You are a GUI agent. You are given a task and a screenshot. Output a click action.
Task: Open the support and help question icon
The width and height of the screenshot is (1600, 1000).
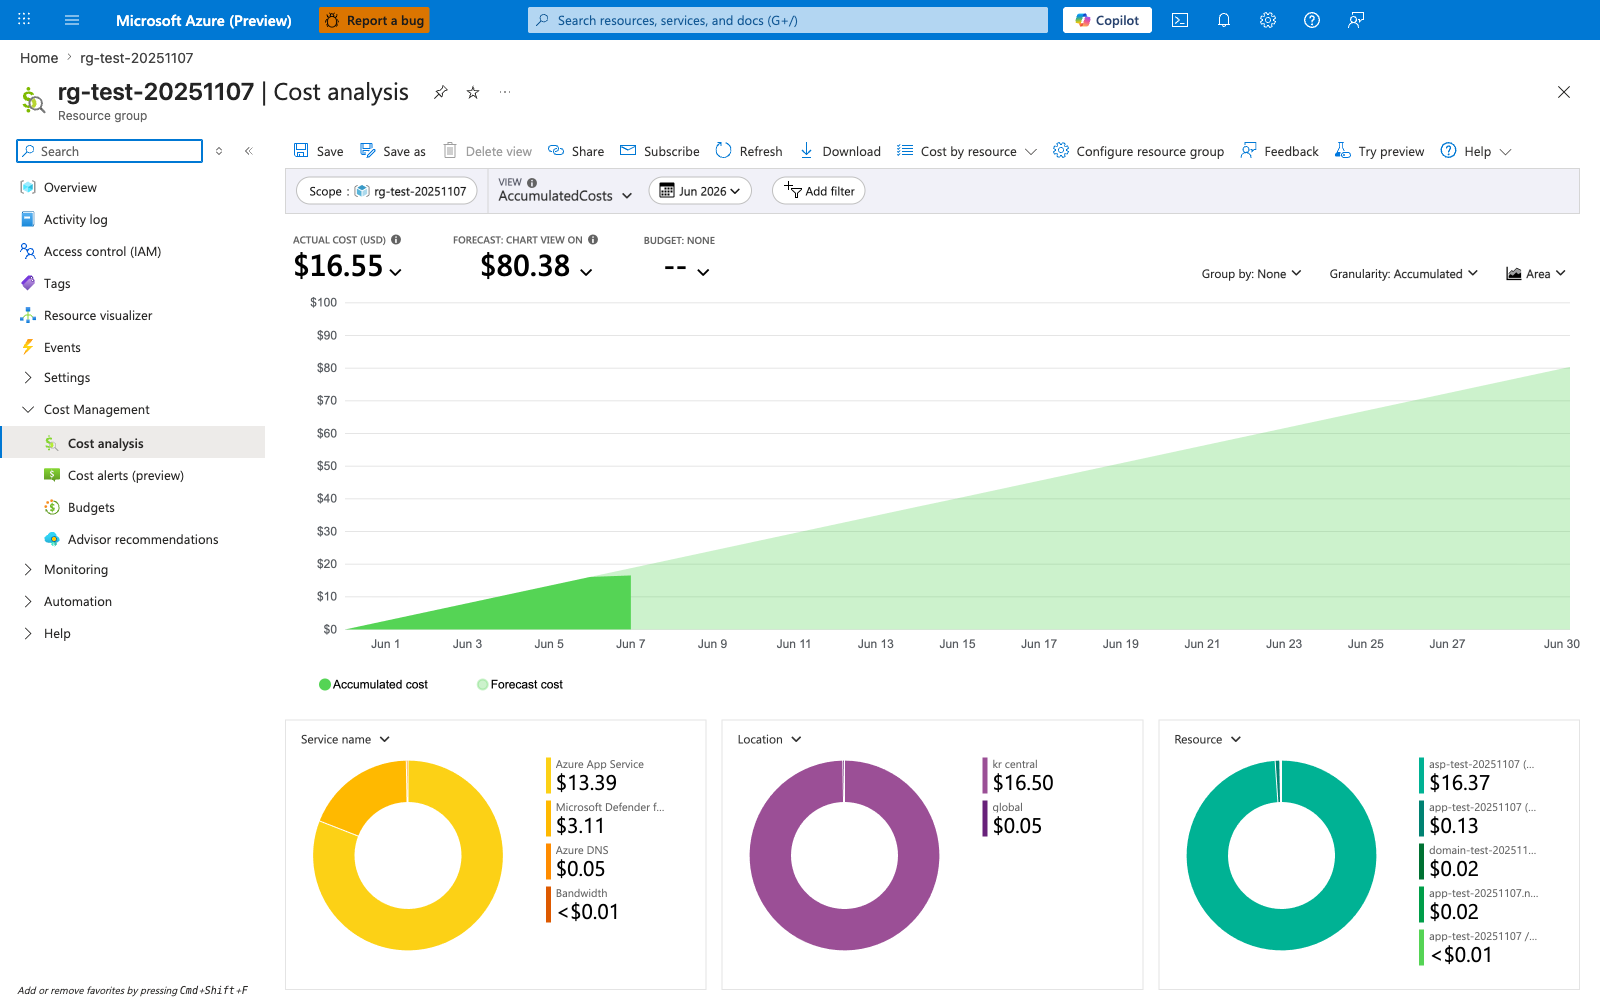pos(1312,20)
